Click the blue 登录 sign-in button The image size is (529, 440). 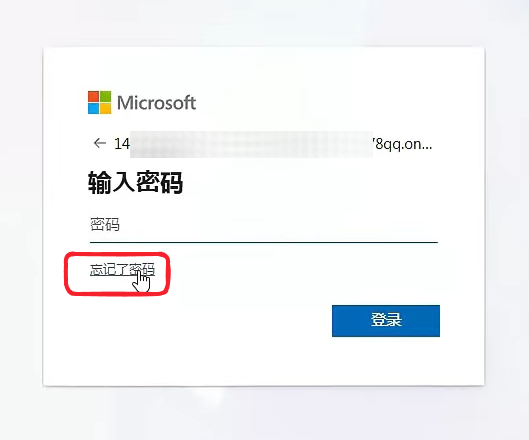(x=386, y=321)
